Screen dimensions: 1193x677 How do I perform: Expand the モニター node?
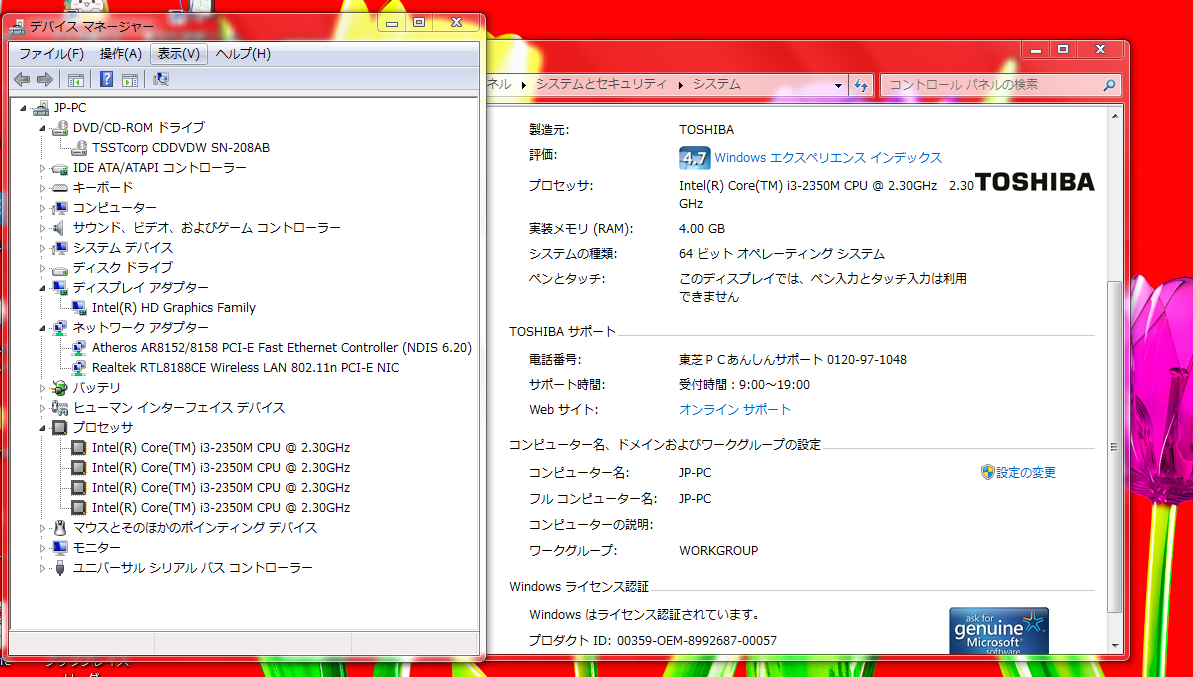[x=43, y=548]
